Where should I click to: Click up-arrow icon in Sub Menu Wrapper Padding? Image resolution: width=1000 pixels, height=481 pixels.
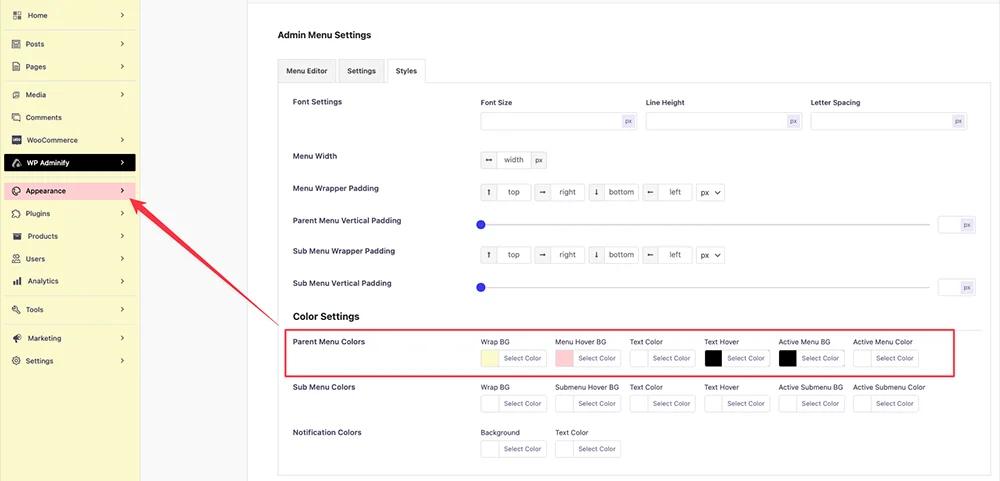pos(489,255)
